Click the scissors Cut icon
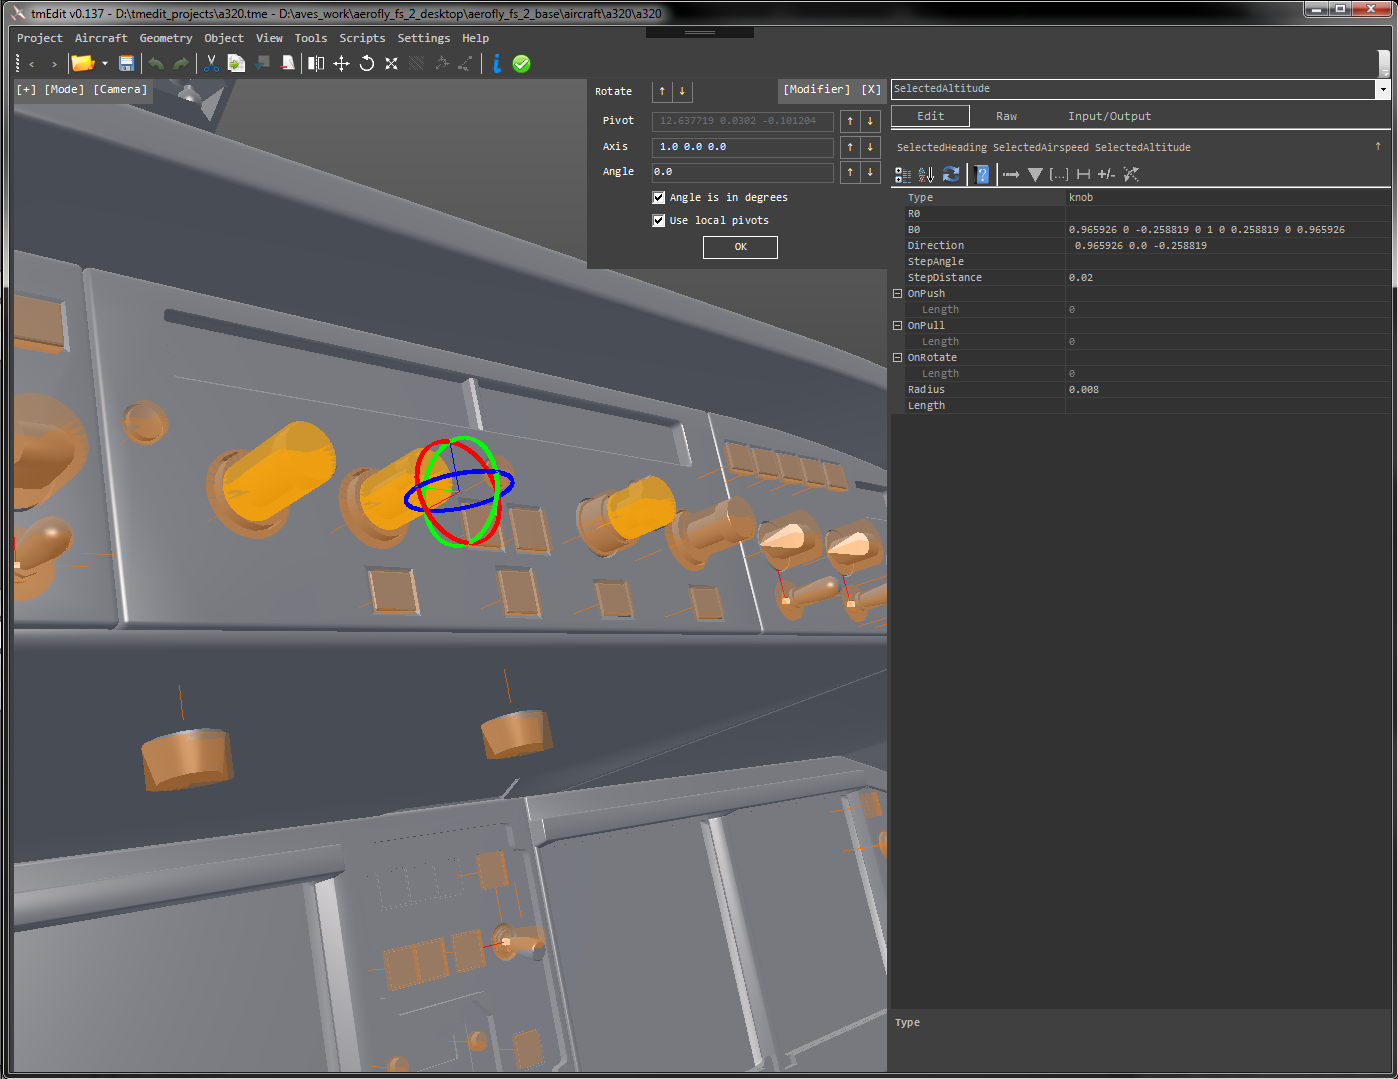Viewport: 1398px width, 1079px height. point(211,64)
